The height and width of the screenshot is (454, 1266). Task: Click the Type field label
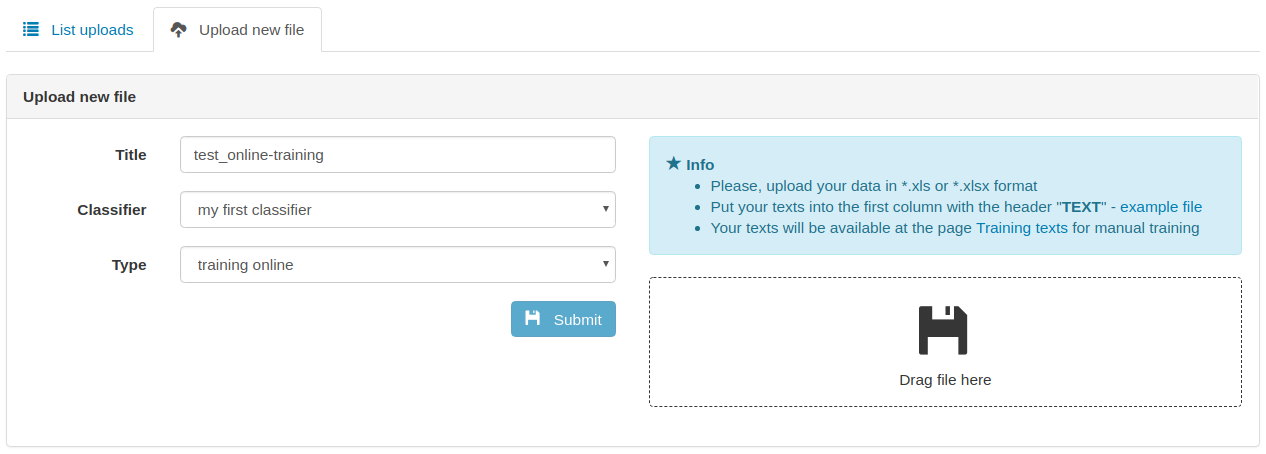coord(129,265)
